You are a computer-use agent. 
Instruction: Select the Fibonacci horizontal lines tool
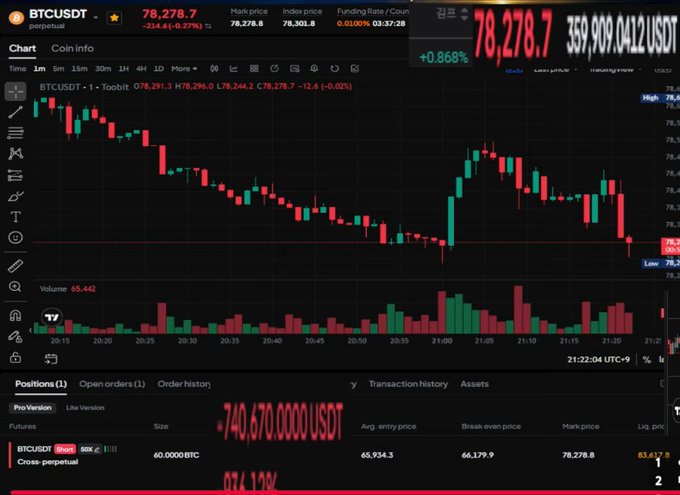pos(16,133)
